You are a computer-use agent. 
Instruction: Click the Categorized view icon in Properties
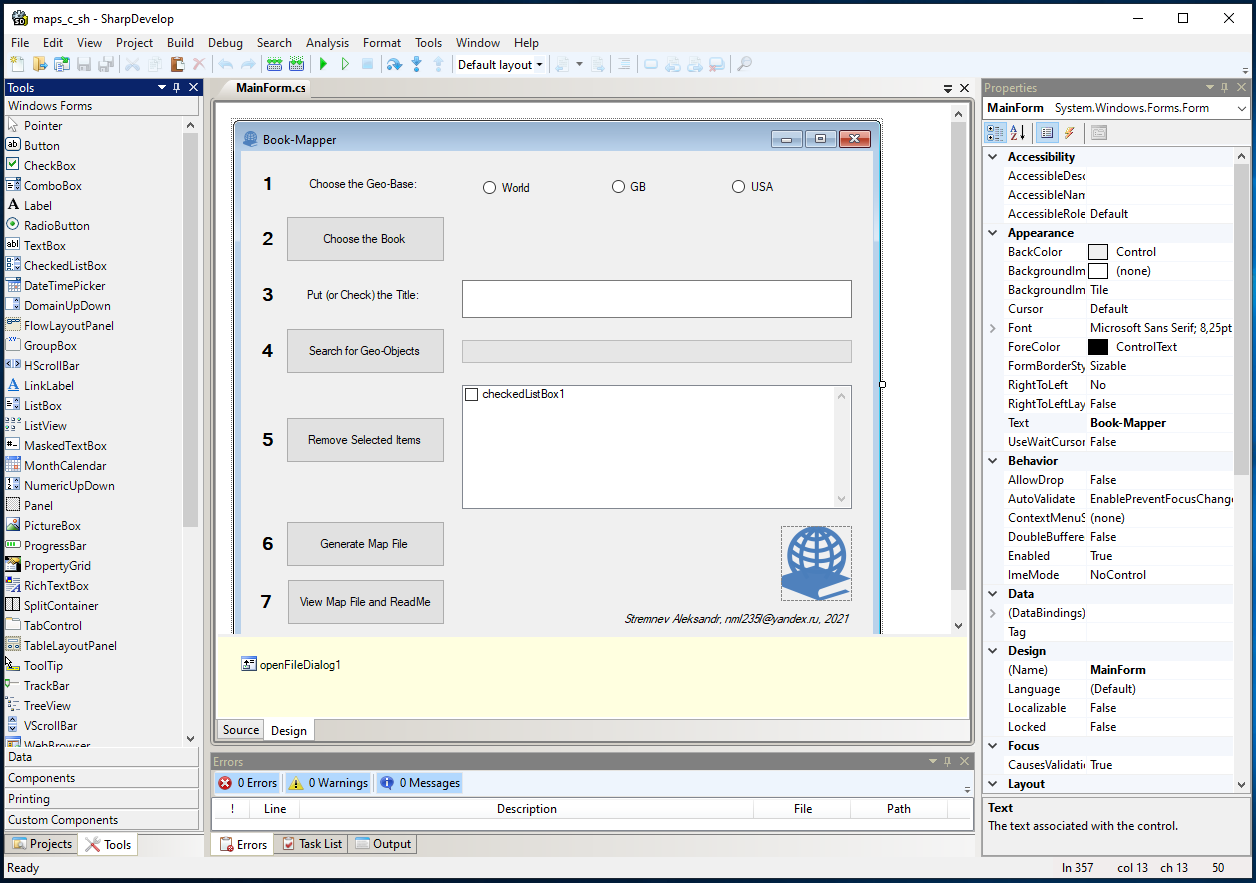(x=995, y=132)
